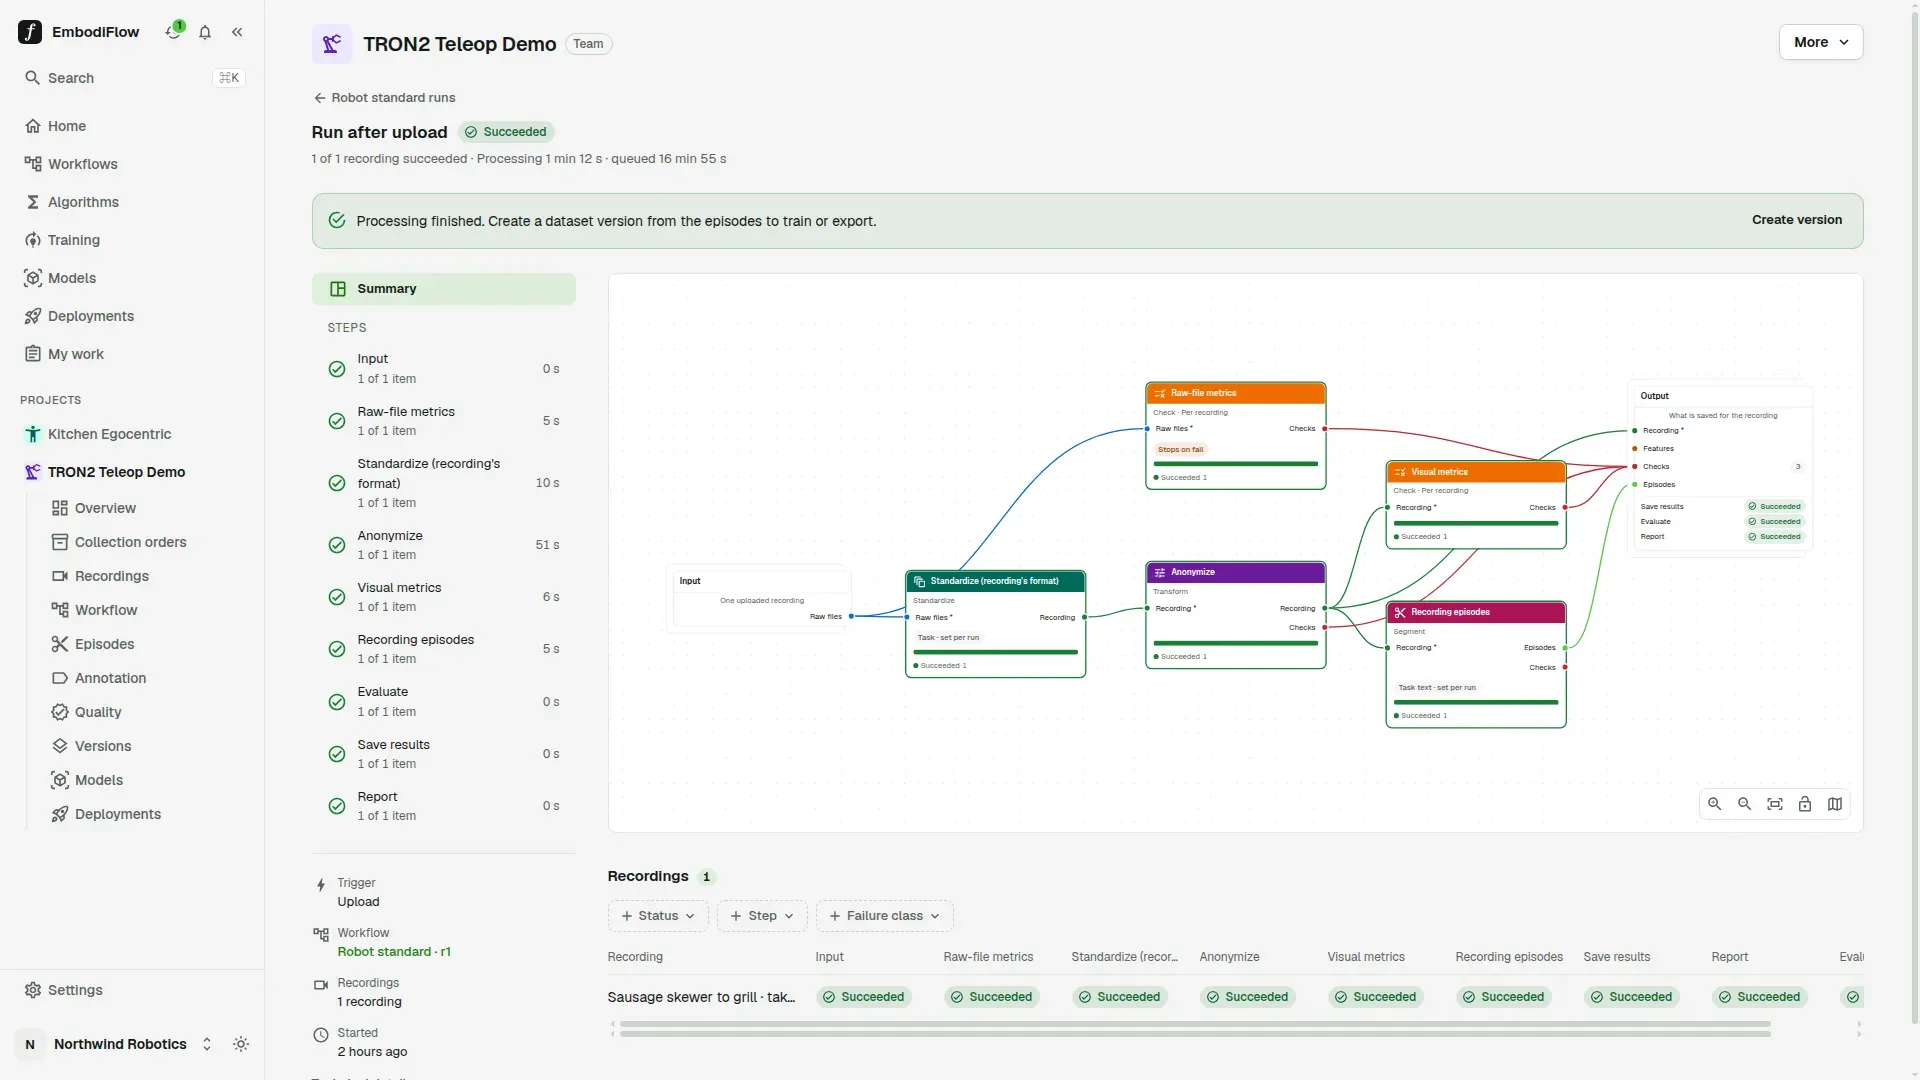Open the Workflows menu item
The width and height of the screenshot is (1920, 1080).
point(132,164)
